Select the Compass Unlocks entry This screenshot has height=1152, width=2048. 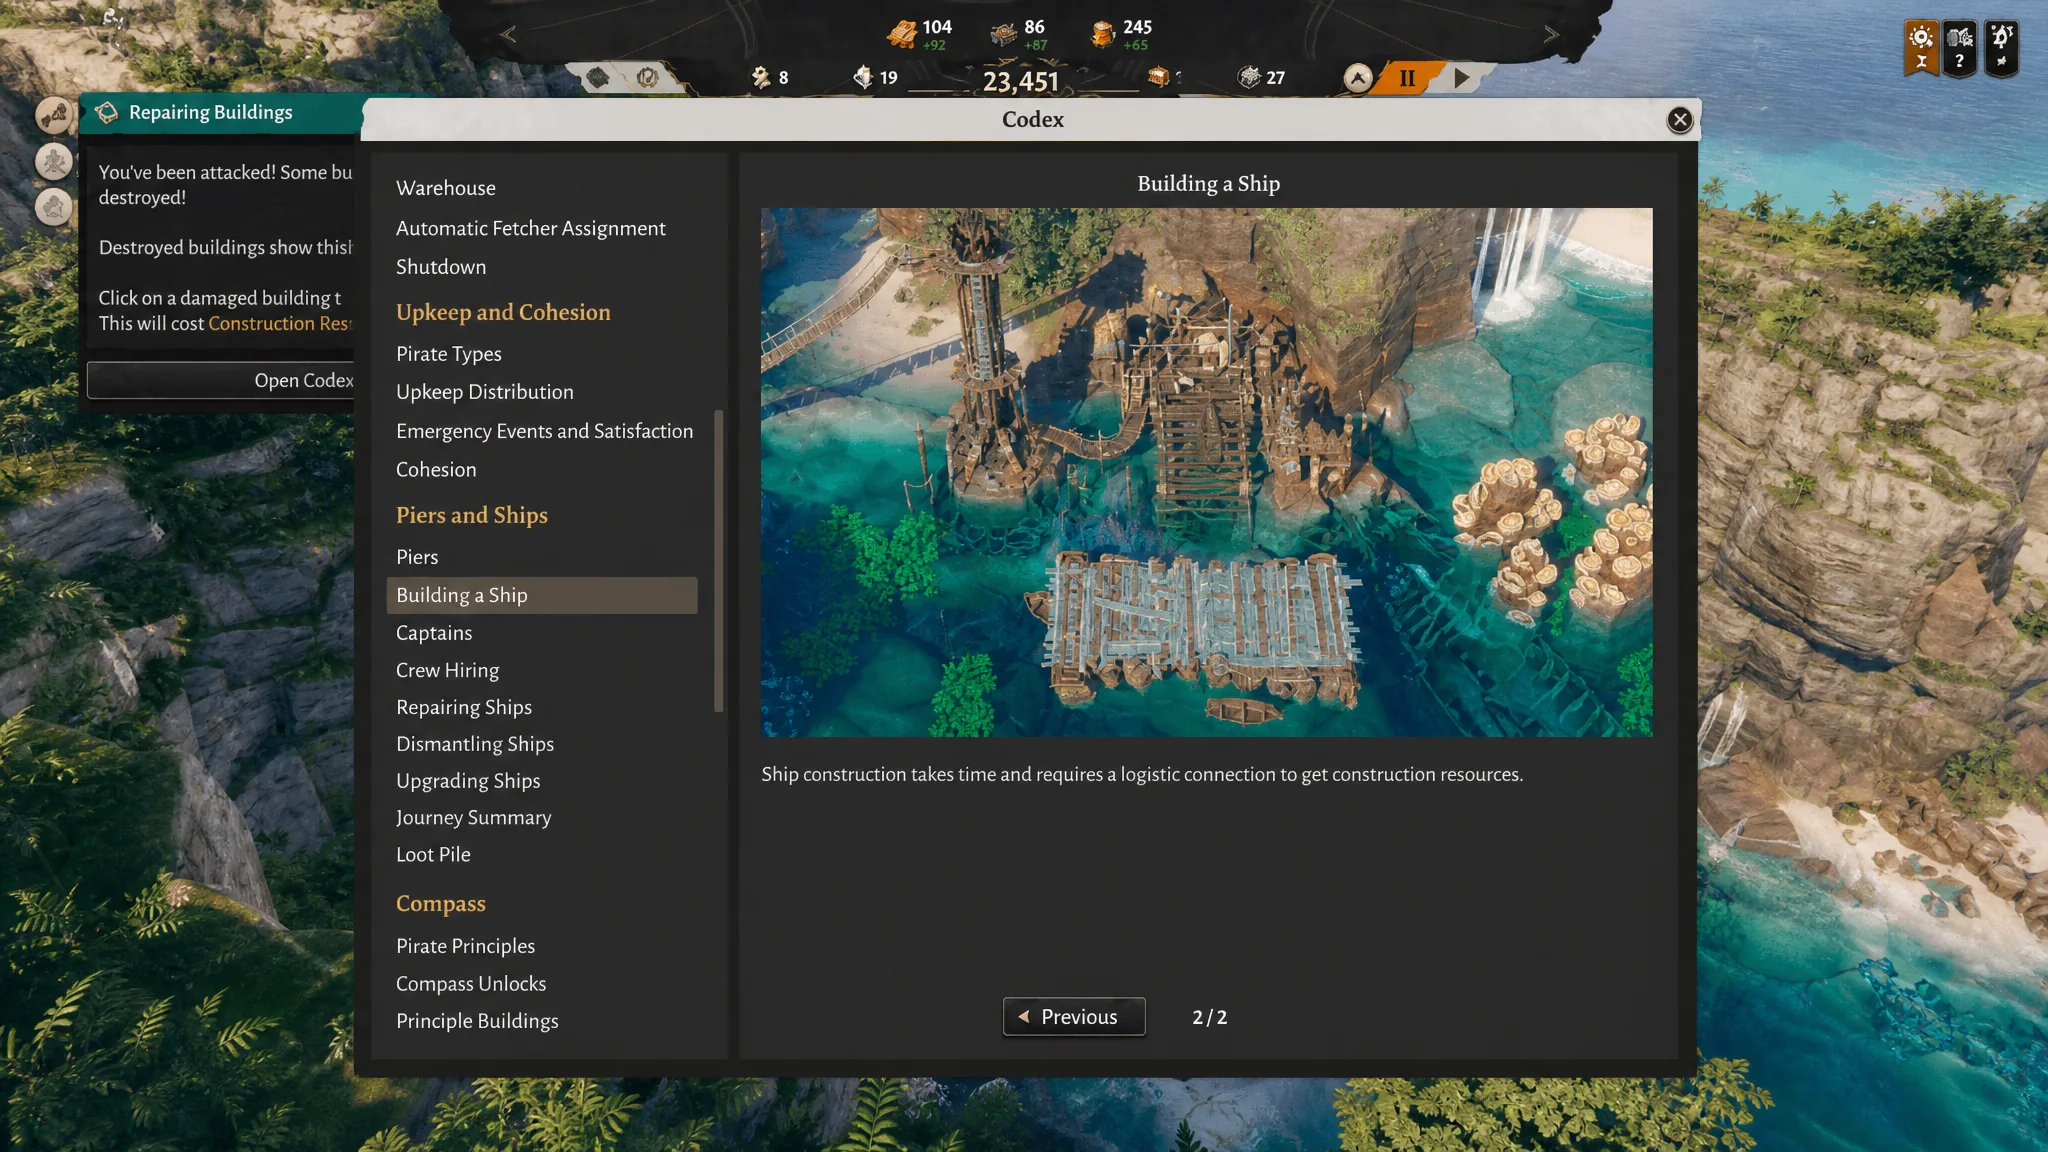(471, 984)
